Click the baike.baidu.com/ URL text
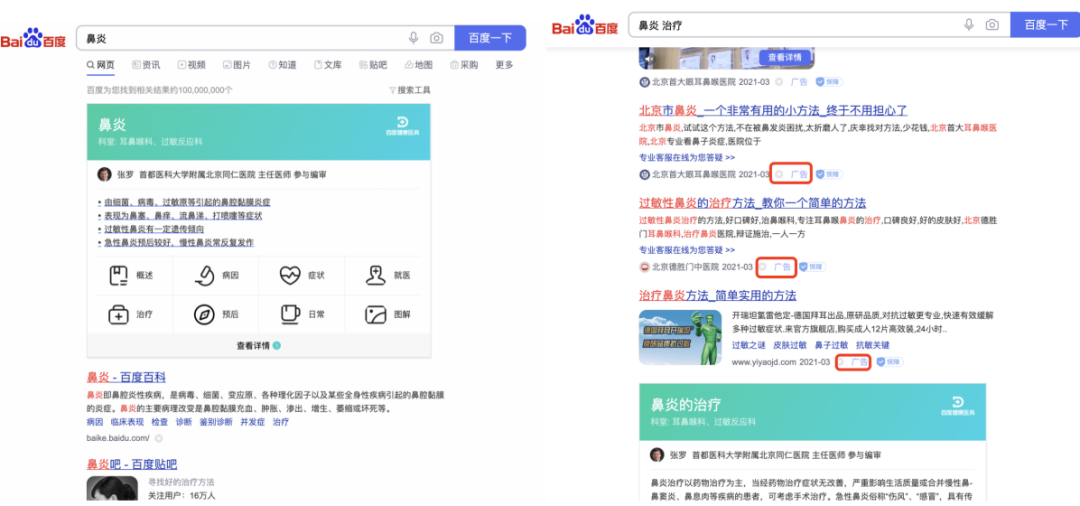1080x506 pixels. [118, 438]
